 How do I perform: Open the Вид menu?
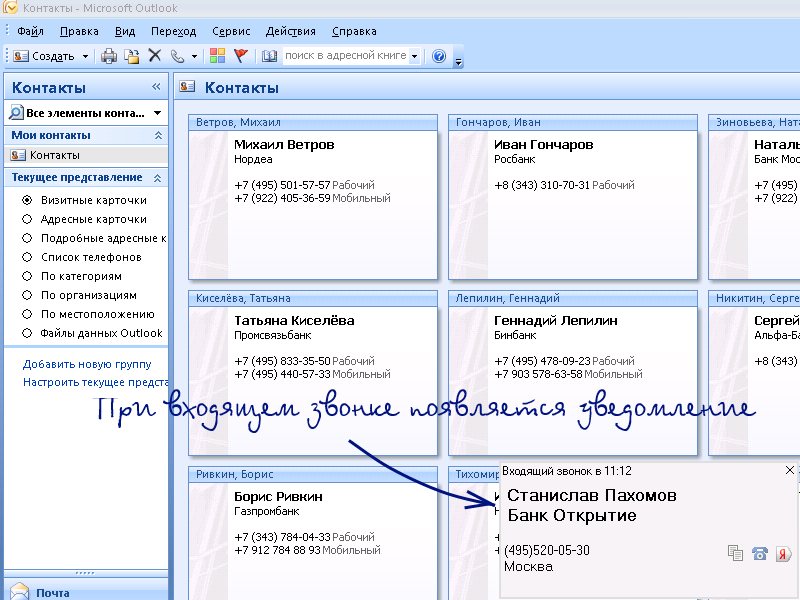coord(125,31)
